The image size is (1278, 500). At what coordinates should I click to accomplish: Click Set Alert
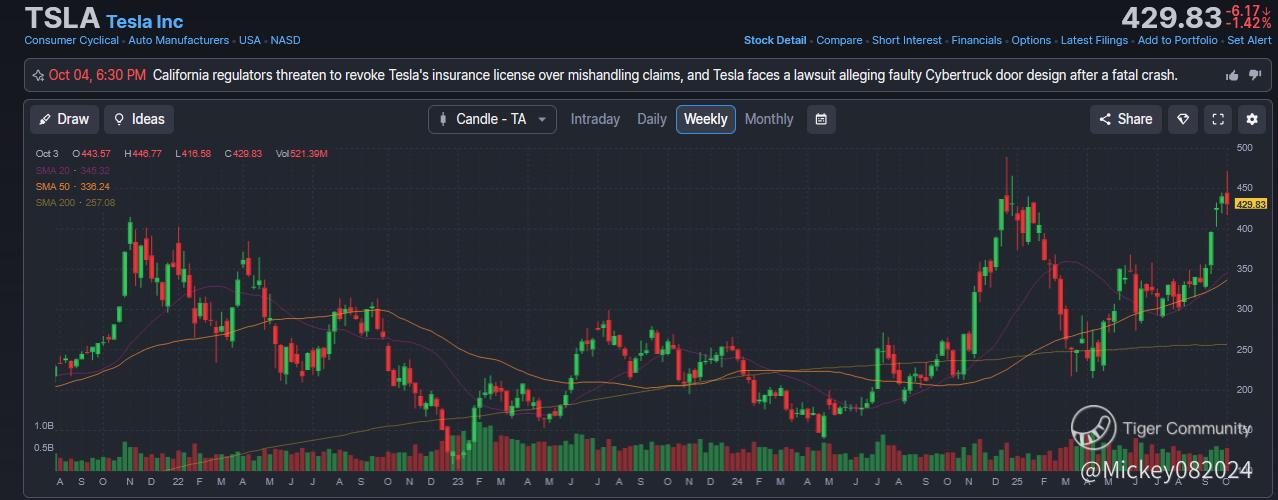pyautogui.click(x=1250, y=40)
